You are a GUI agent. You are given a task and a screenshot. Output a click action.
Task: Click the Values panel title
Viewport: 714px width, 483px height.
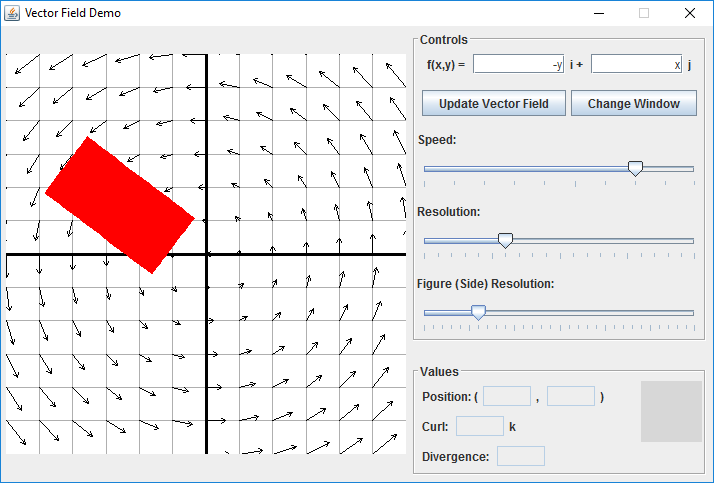[x=439, y=371]
